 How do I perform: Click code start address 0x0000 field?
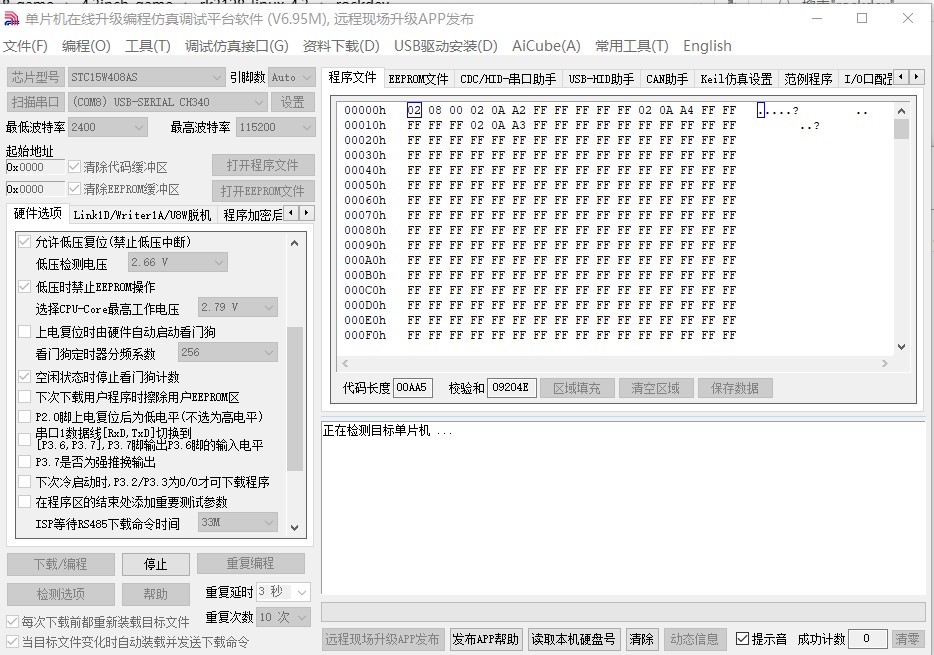pos(35,167)
